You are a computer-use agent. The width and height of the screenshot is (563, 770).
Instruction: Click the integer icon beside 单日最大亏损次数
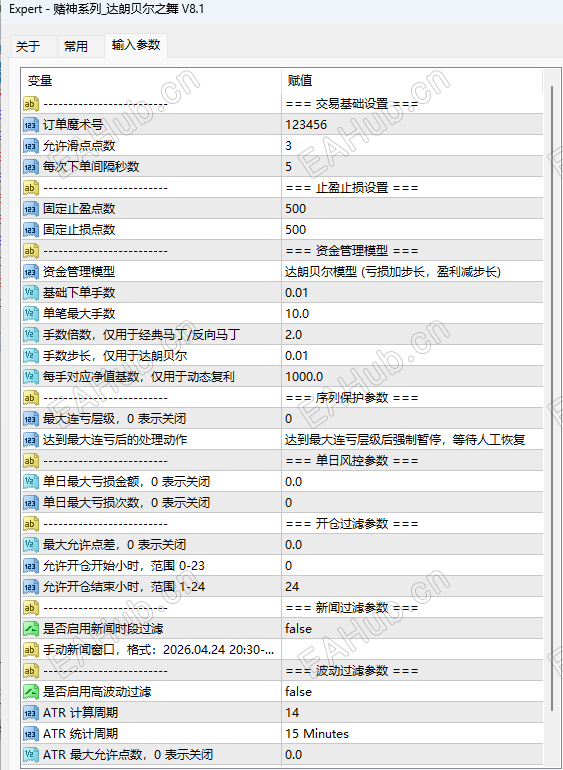coord(30,503)
